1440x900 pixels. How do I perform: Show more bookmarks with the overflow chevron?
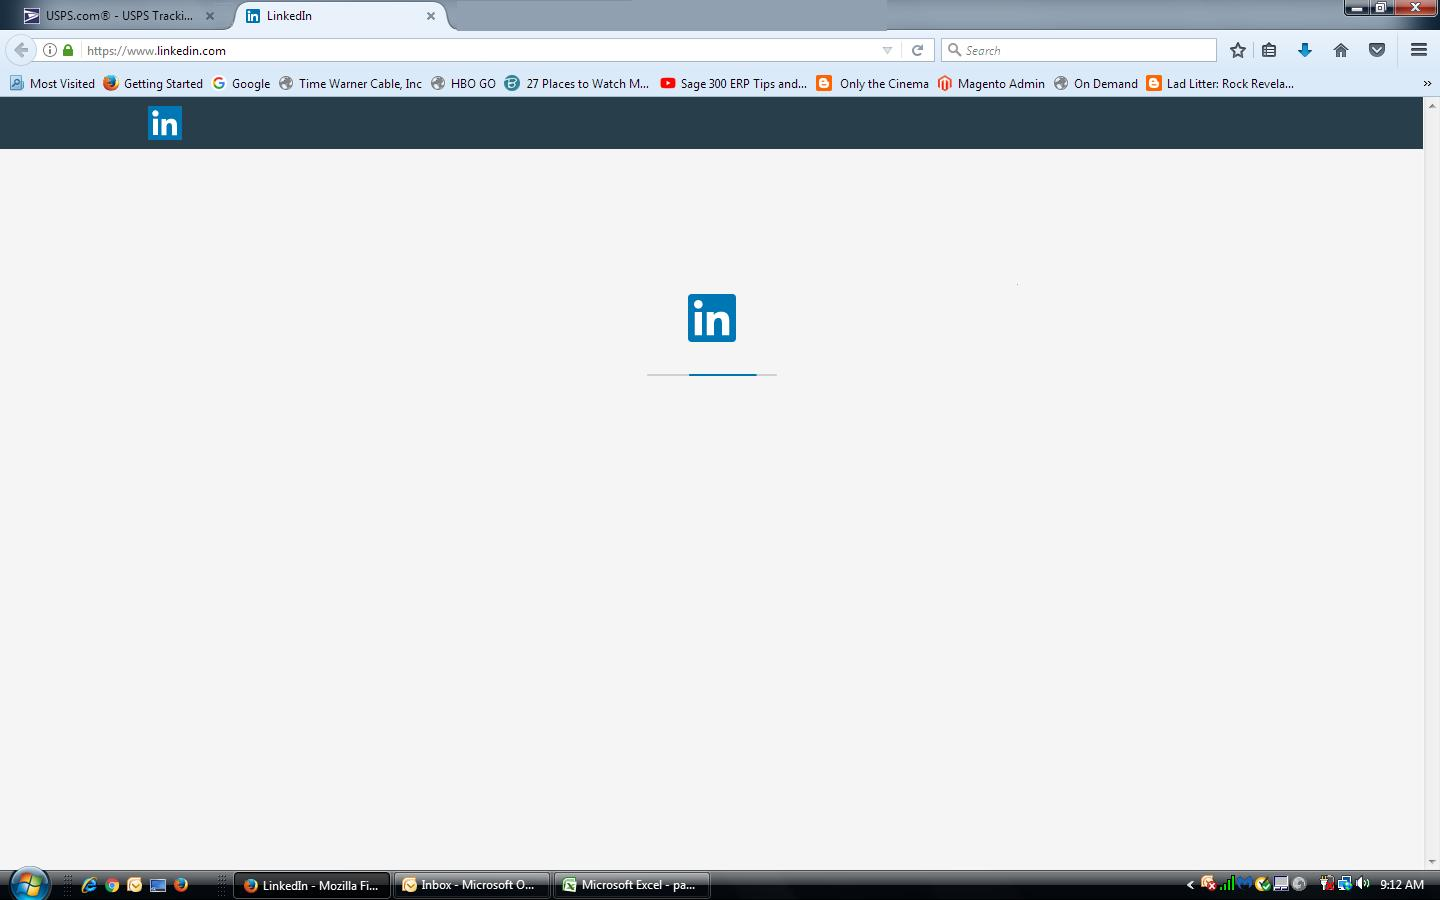coord(1427,84)
